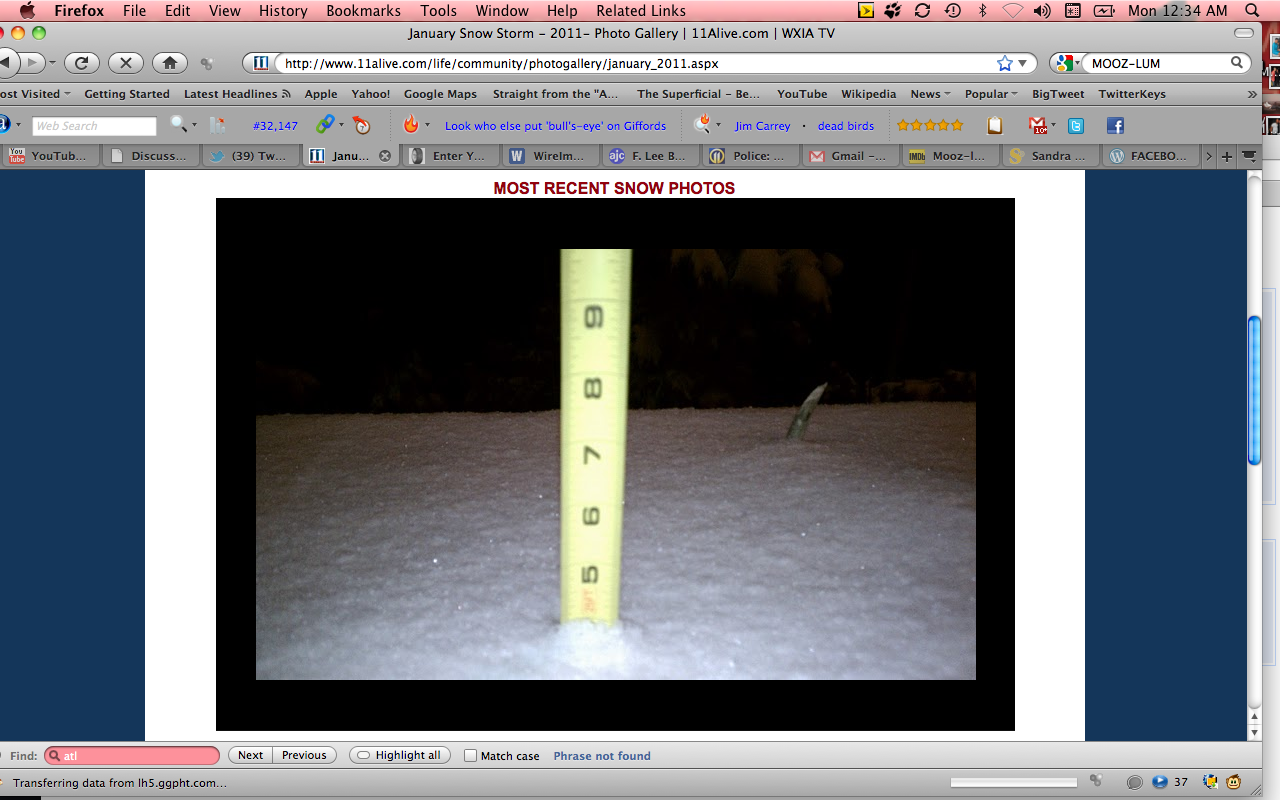Click in the Find text field

pos(138,756)
